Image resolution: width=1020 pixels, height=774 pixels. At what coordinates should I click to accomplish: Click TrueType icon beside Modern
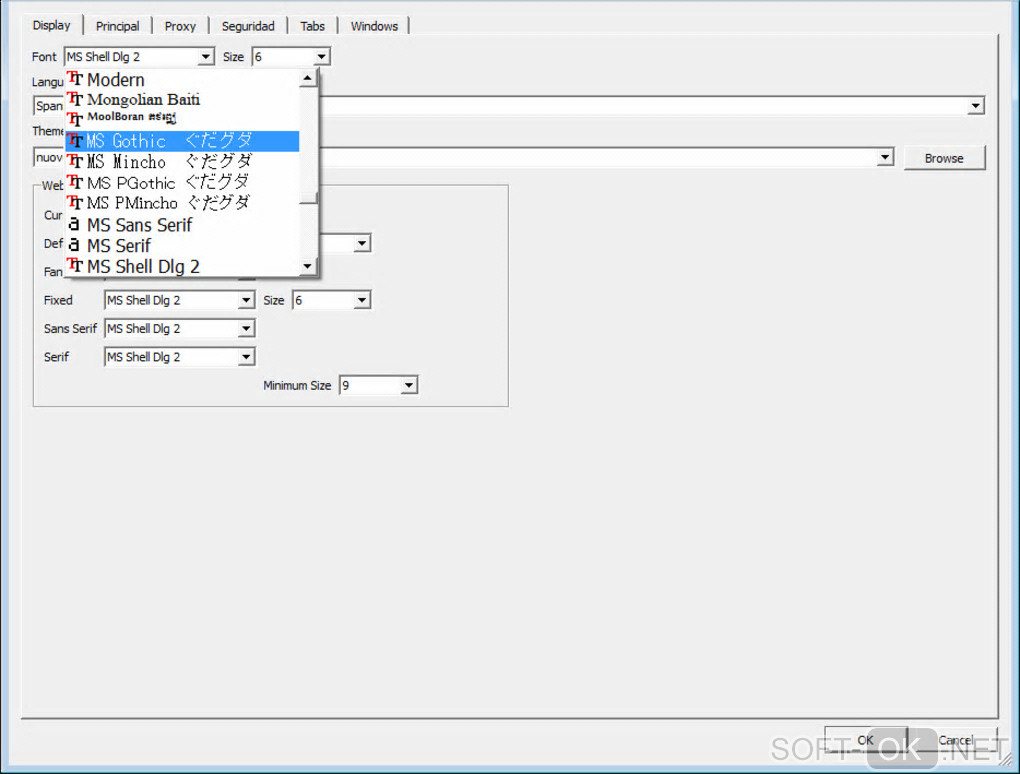tap(75, 79)
